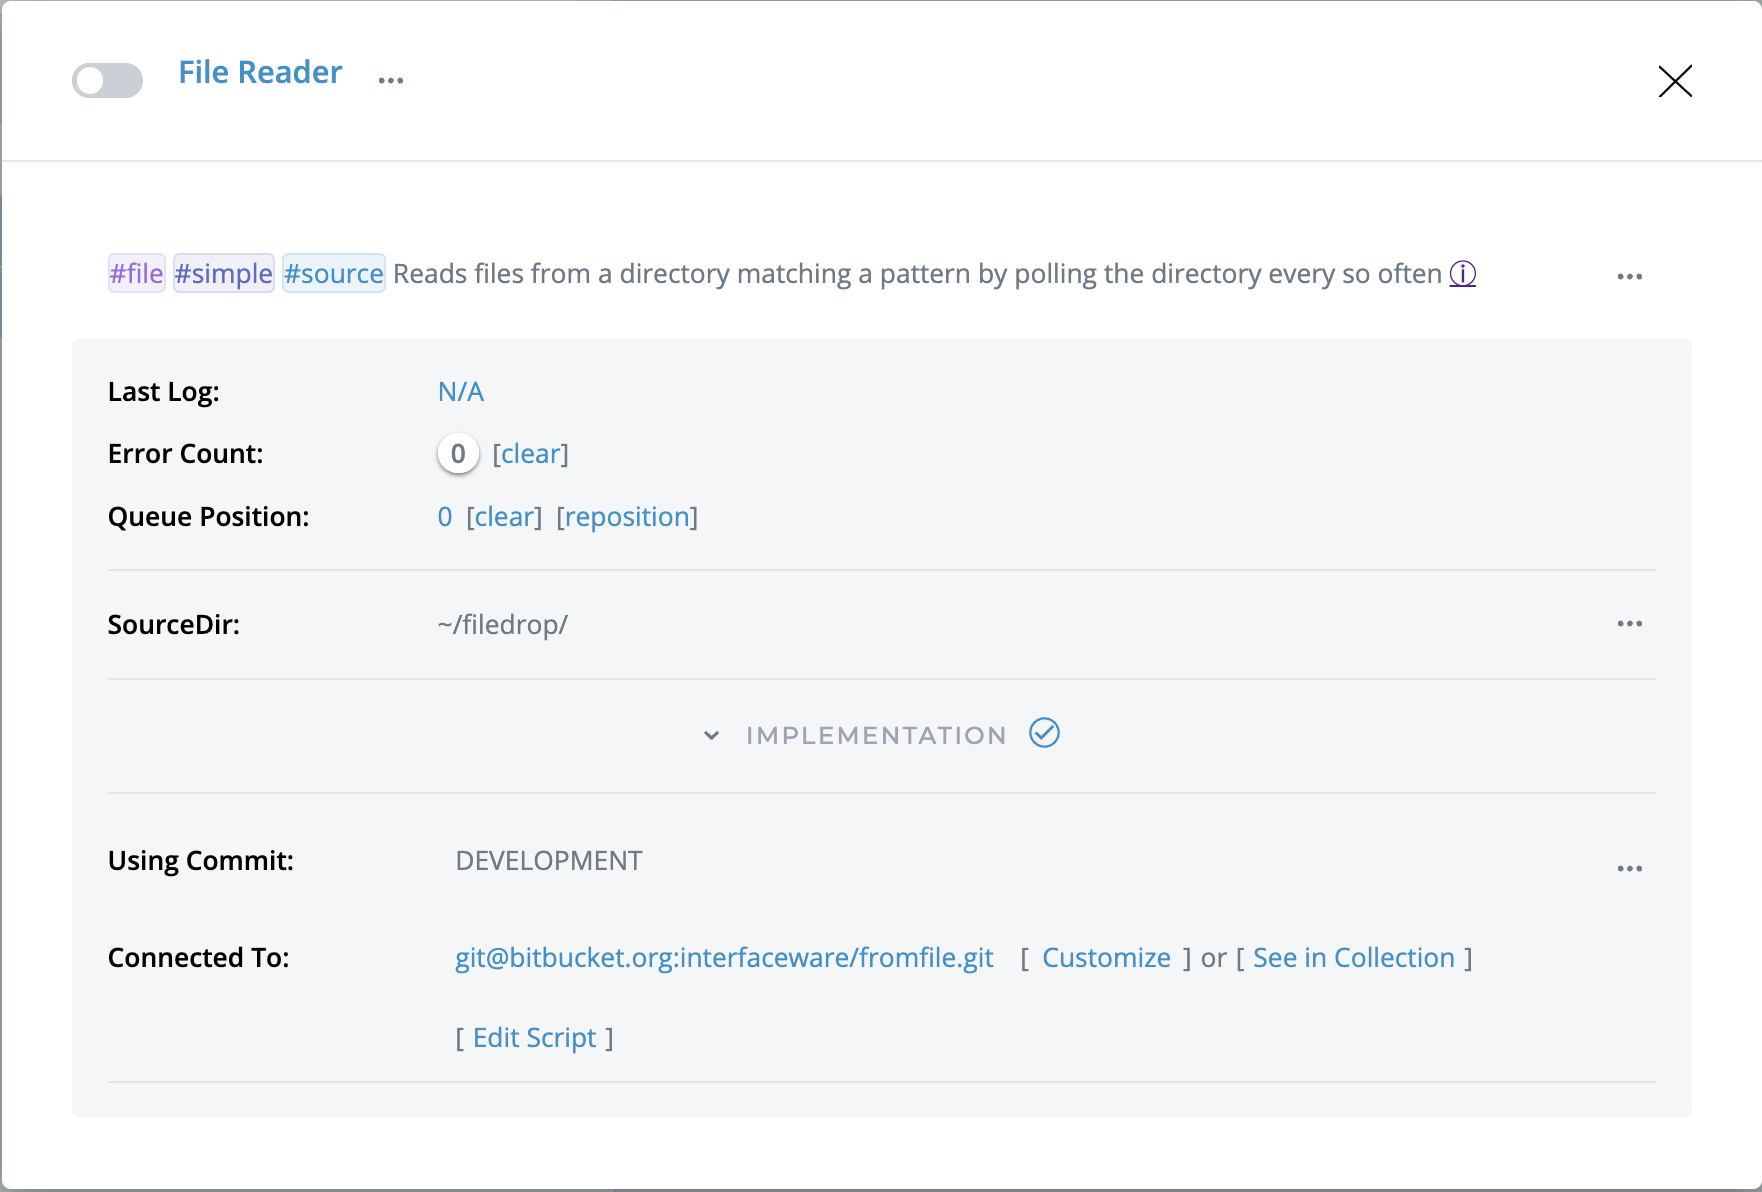
Task: Open the Using Commit row ellipsis menu
Action: pos(1629,869)
